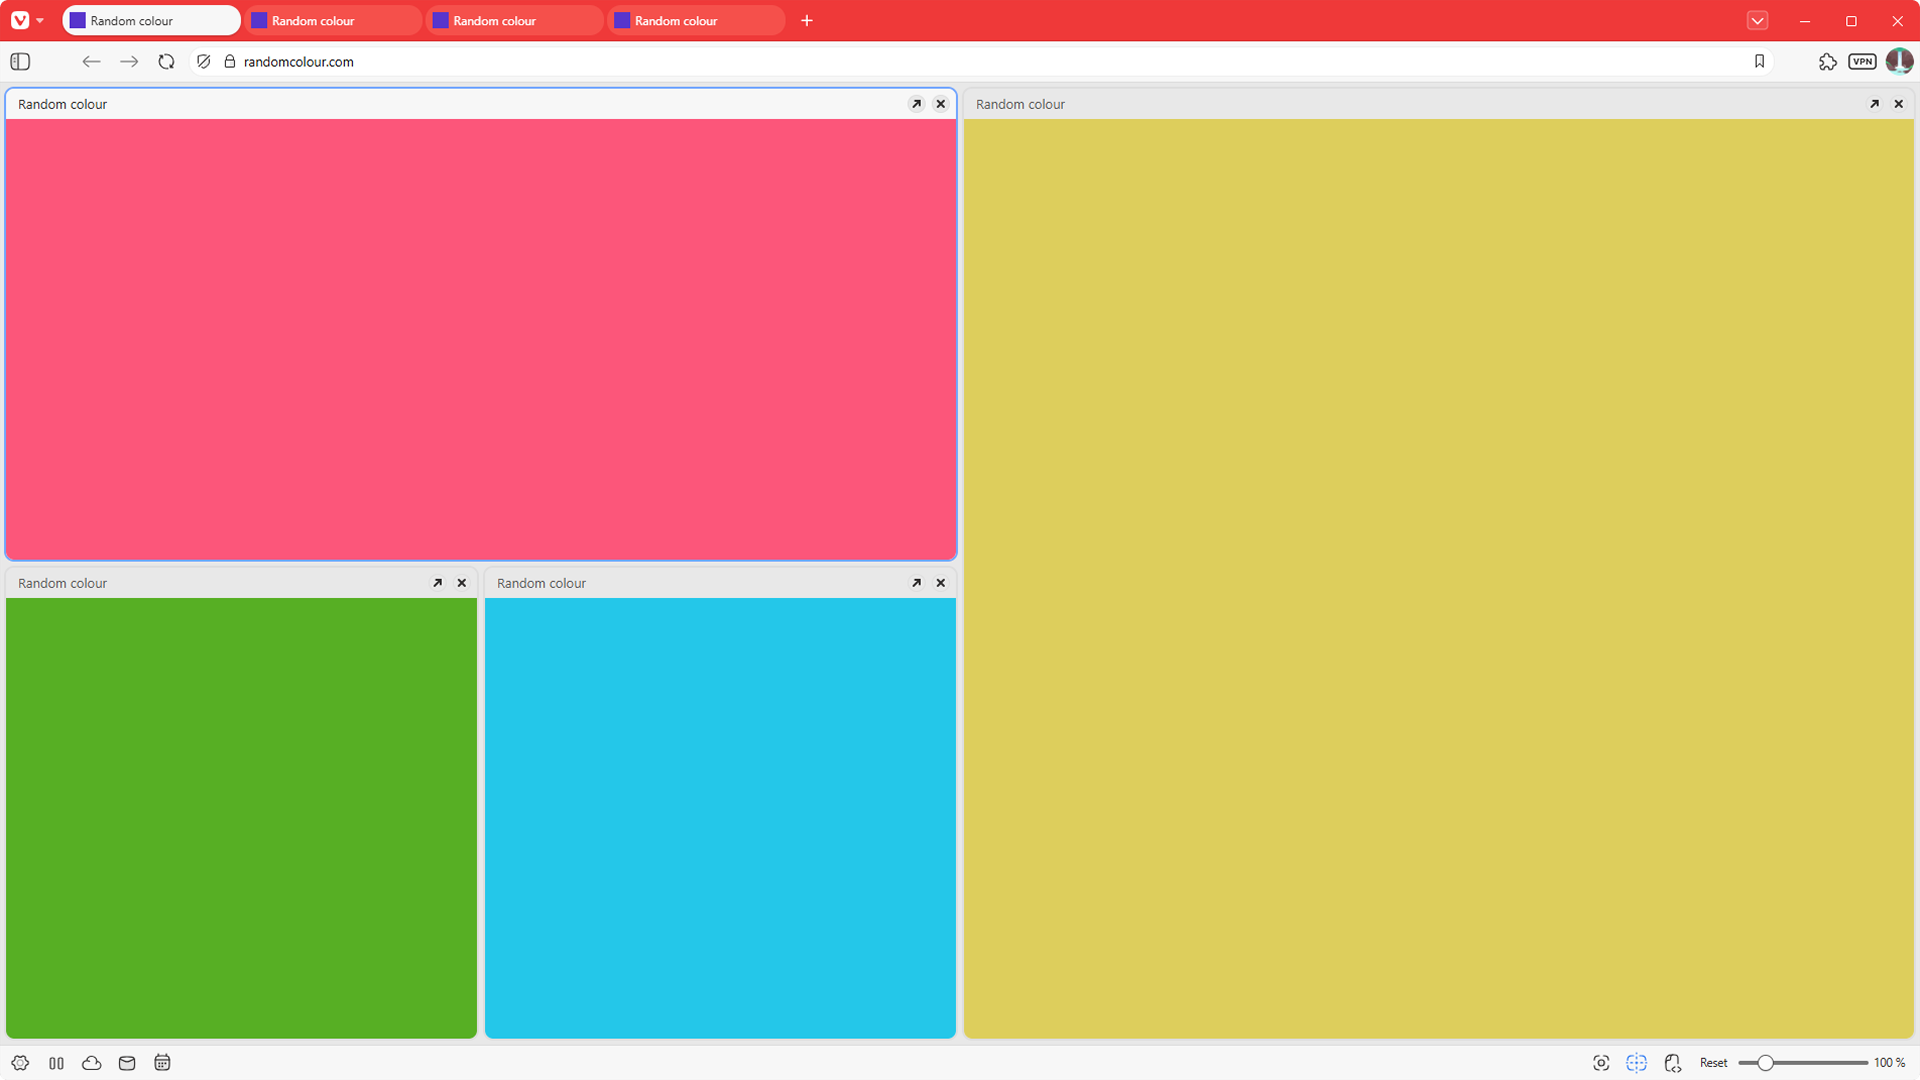Open the Mail icon in the status bar
The height and width of the screenshot is (1080, 1920).
(x=126, y=1063)
